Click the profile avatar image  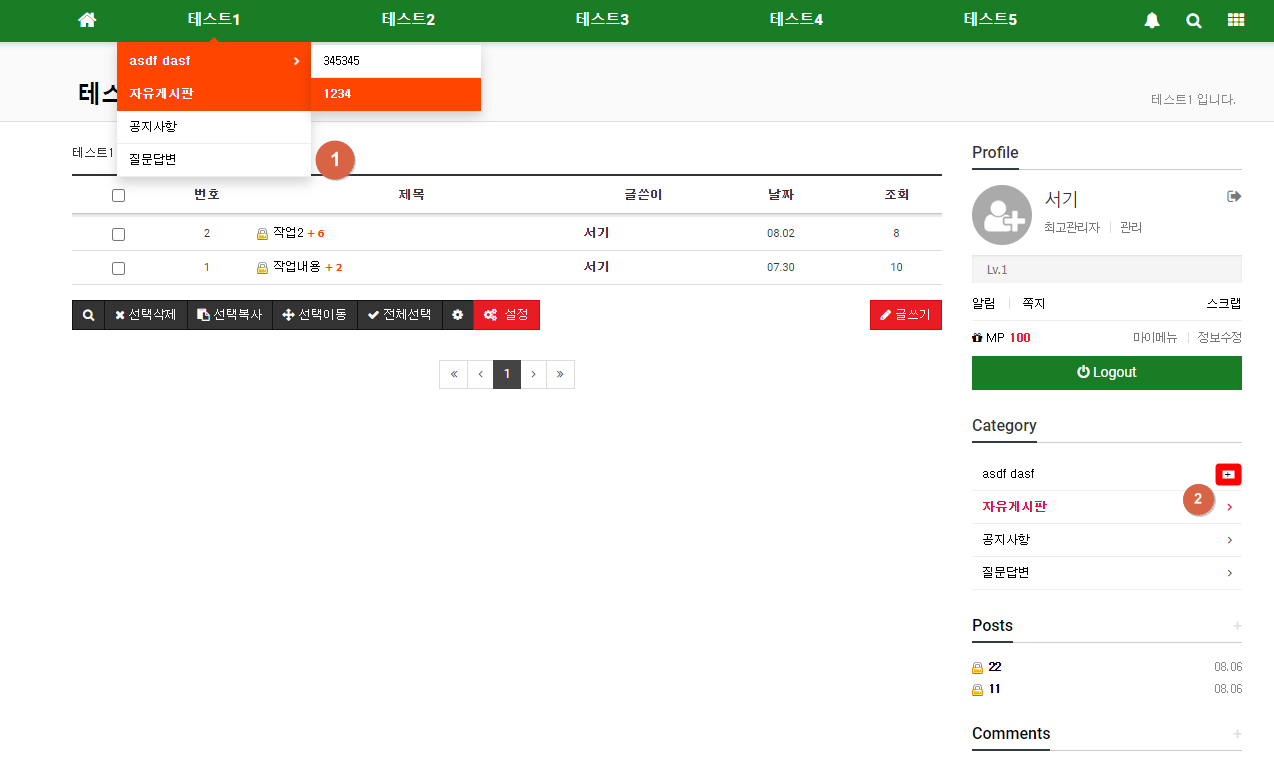coord(1001,215)
